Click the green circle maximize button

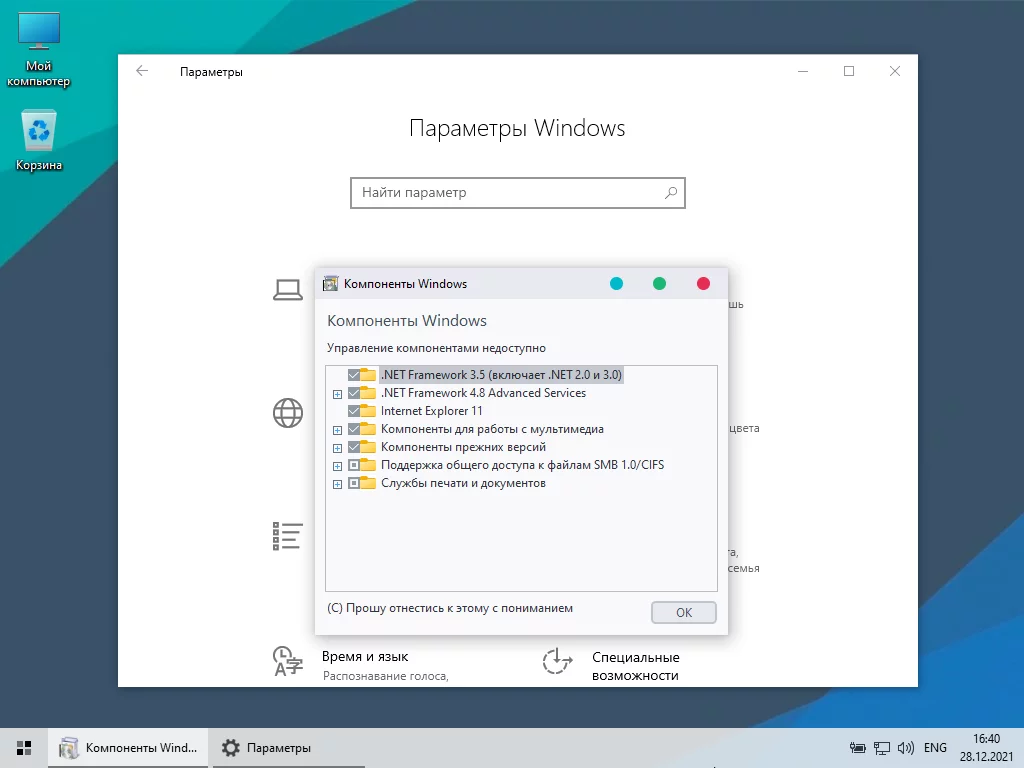pos(660,283)
